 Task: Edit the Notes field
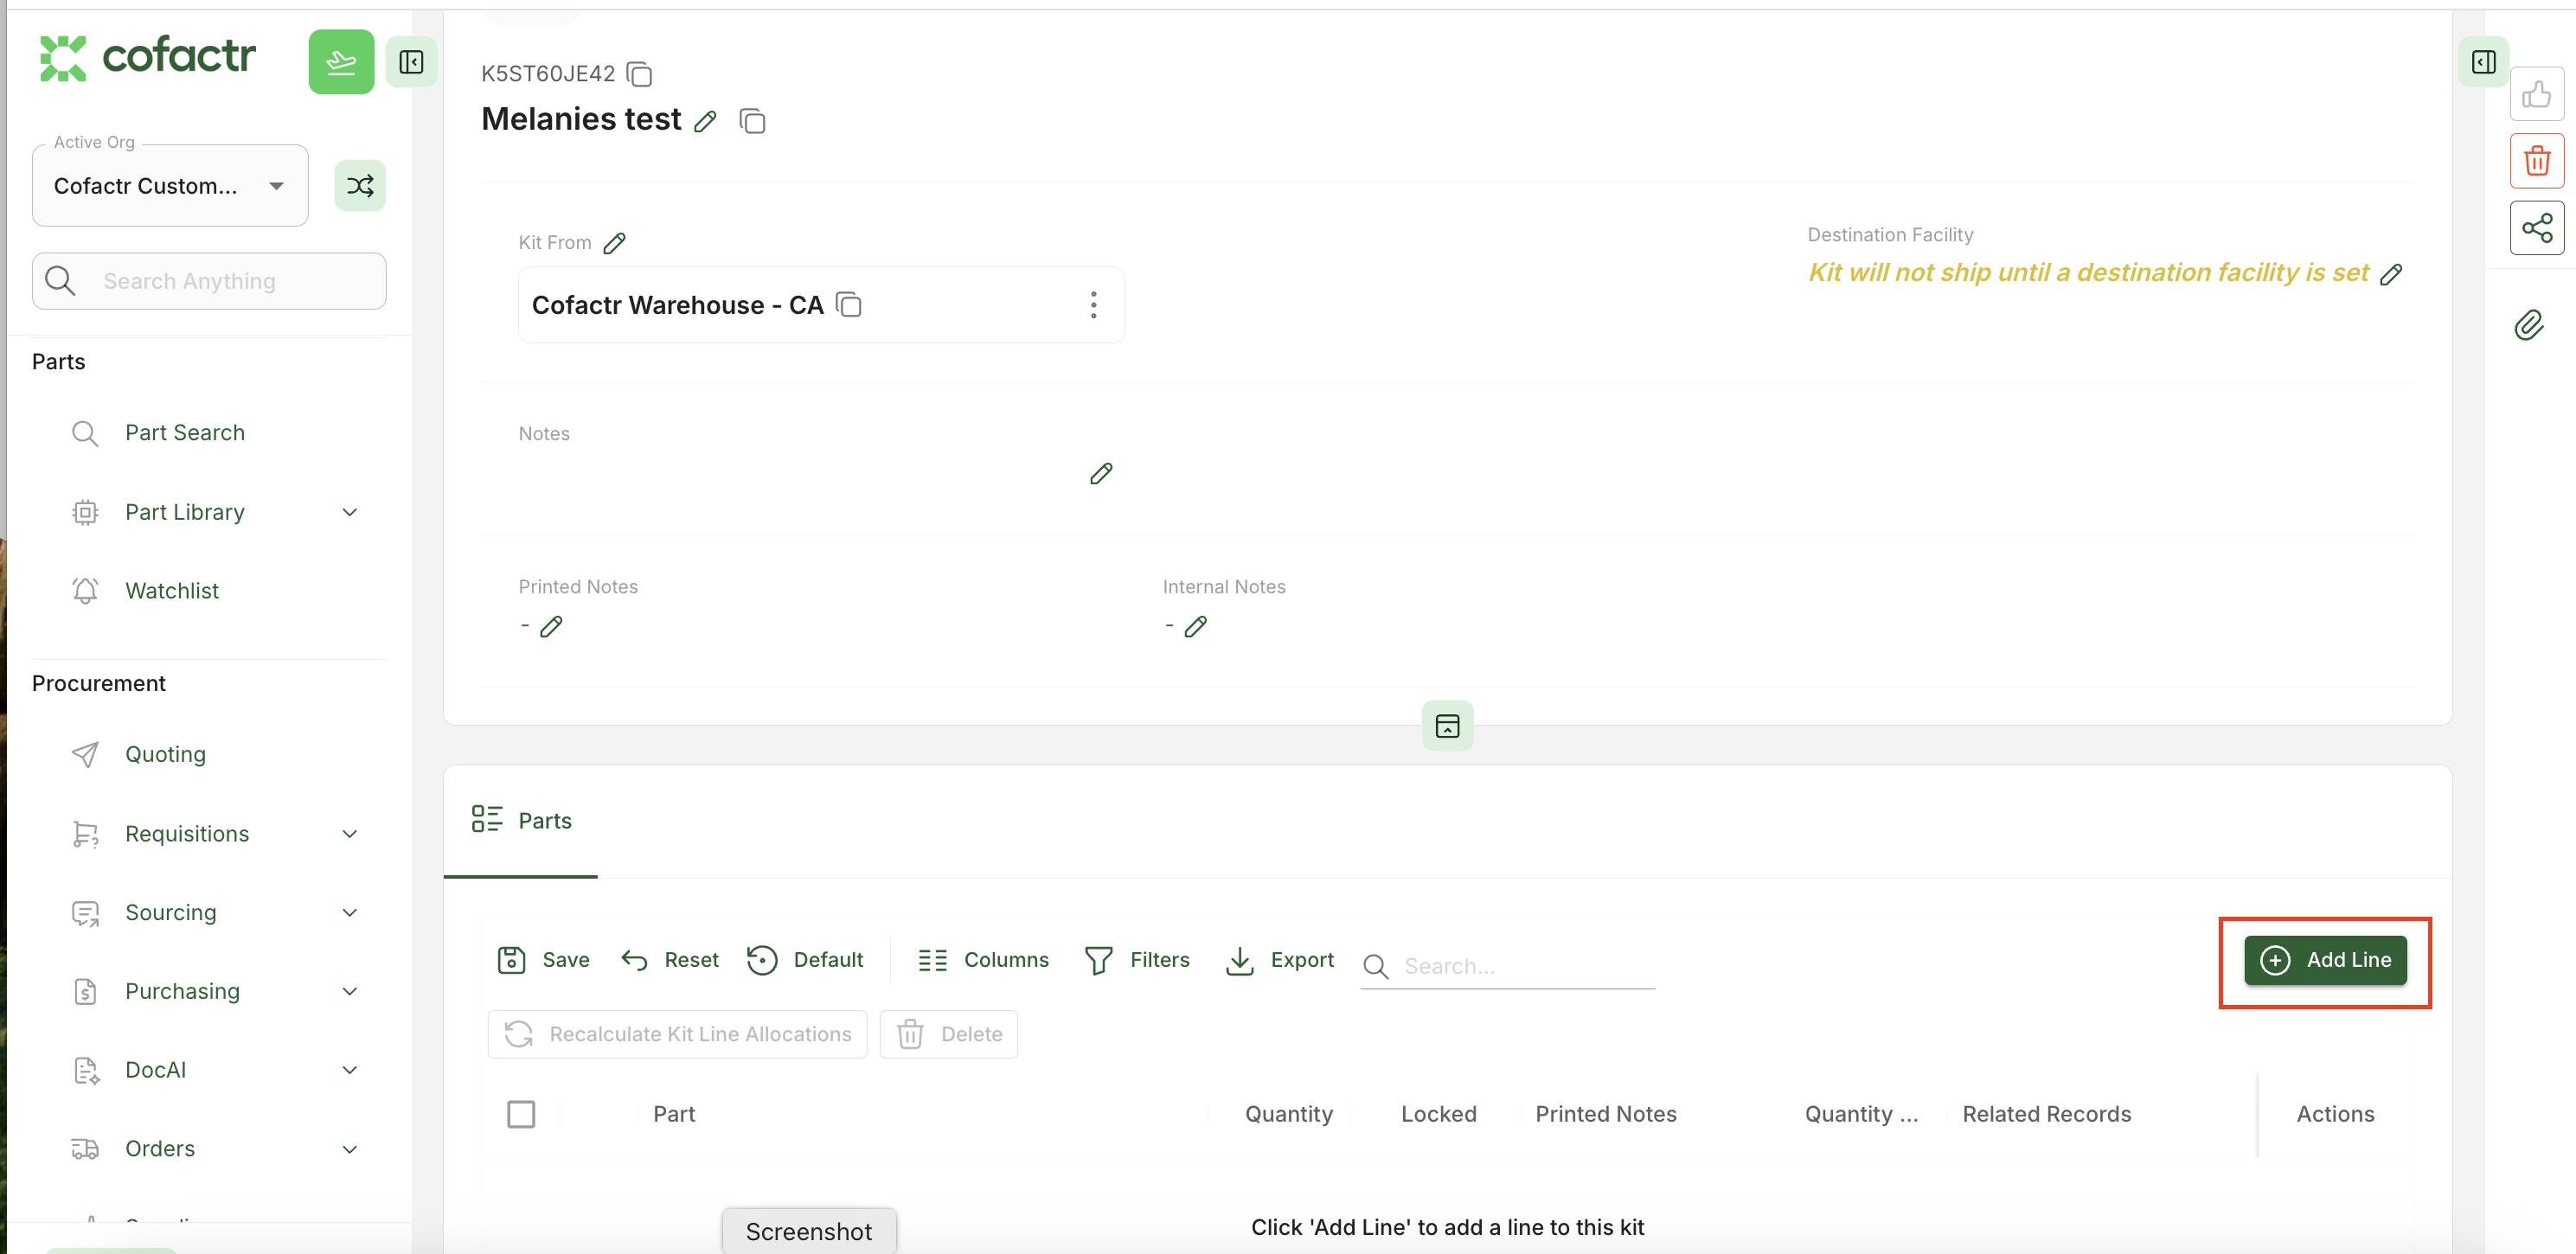(x=1101, y=474)
